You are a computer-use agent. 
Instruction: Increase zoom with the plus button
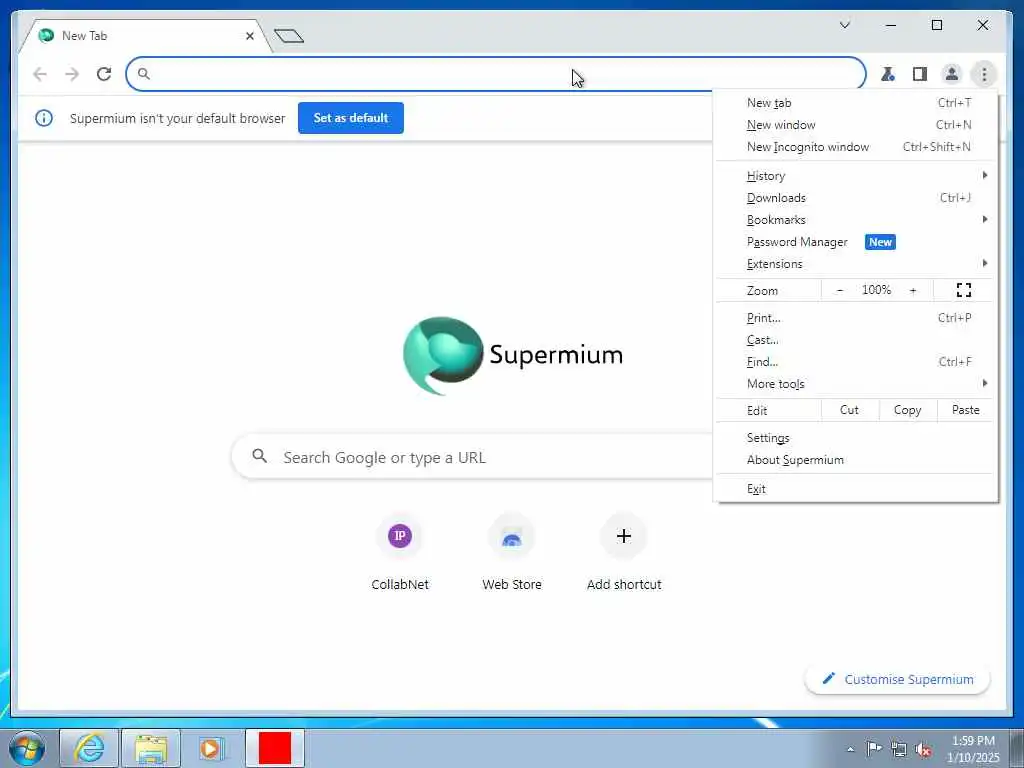tap(913, 290)
